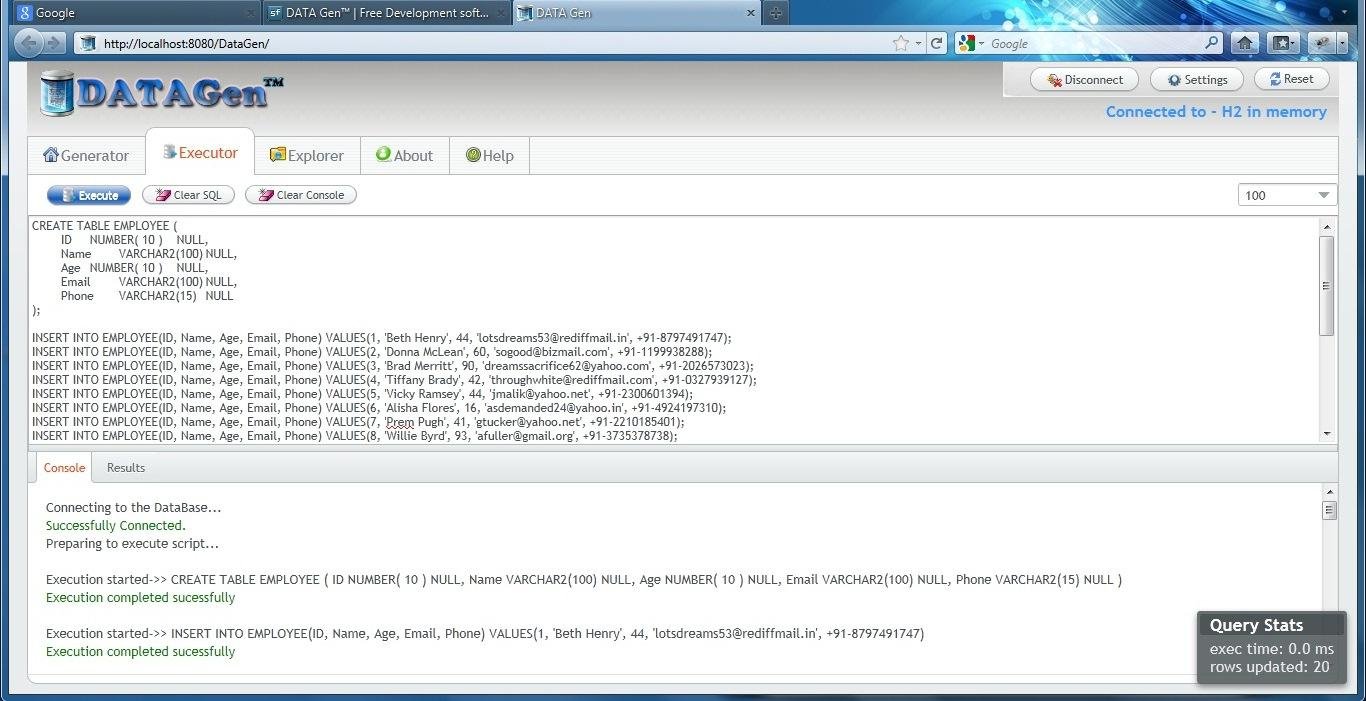This screenshot has height=701, width=1366.
Task: Switch to the Explorer tab
Action: point(307,155)
